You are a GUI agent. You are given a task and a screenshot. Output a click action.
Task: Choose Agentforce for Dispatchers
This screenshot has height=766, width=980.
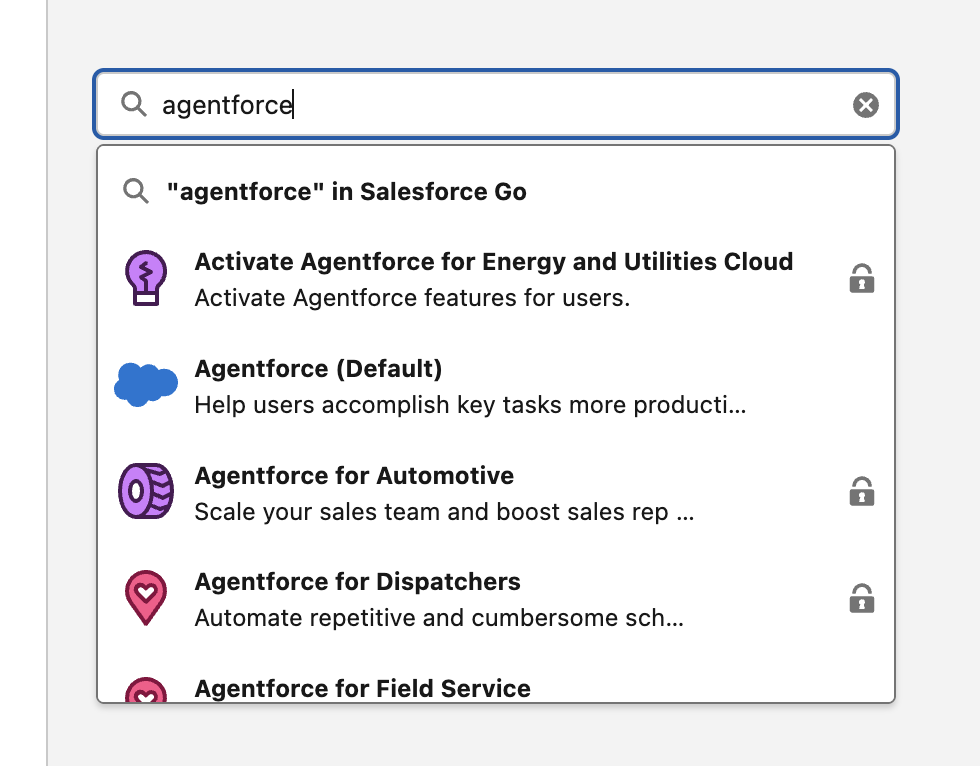357,582
